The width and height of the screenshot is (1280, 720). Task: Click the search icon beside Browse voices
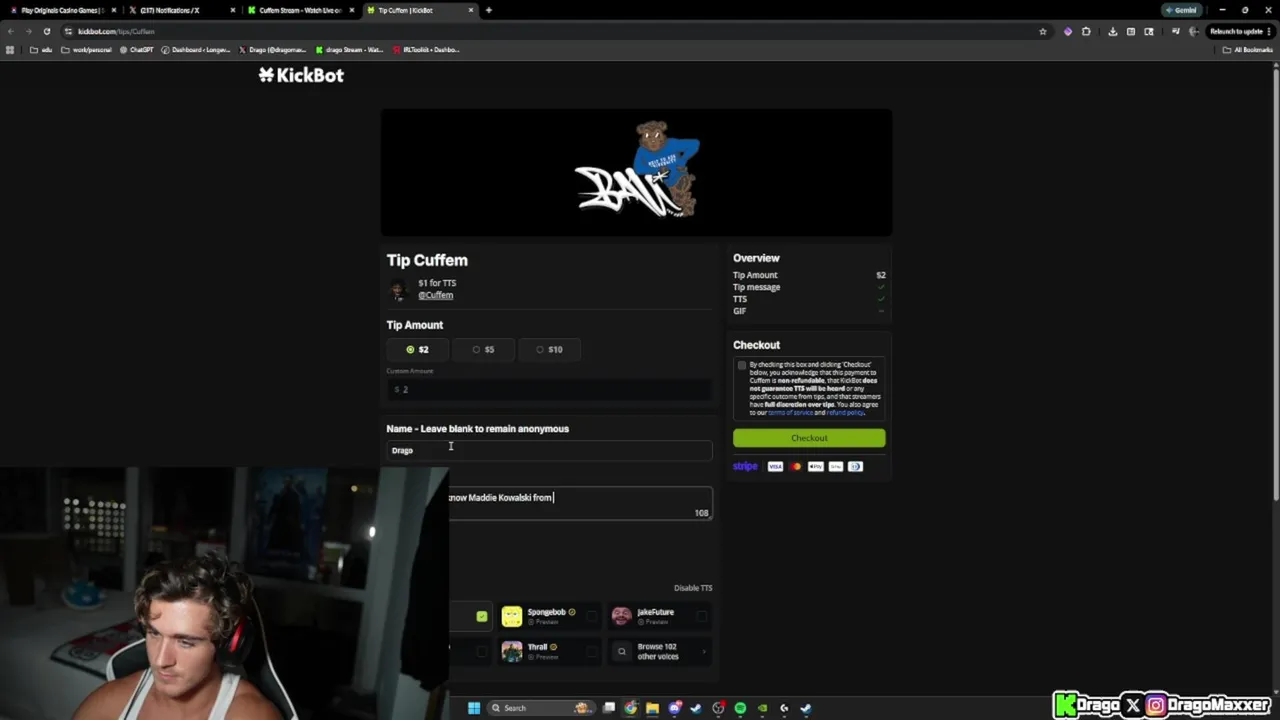click(621, 651)
